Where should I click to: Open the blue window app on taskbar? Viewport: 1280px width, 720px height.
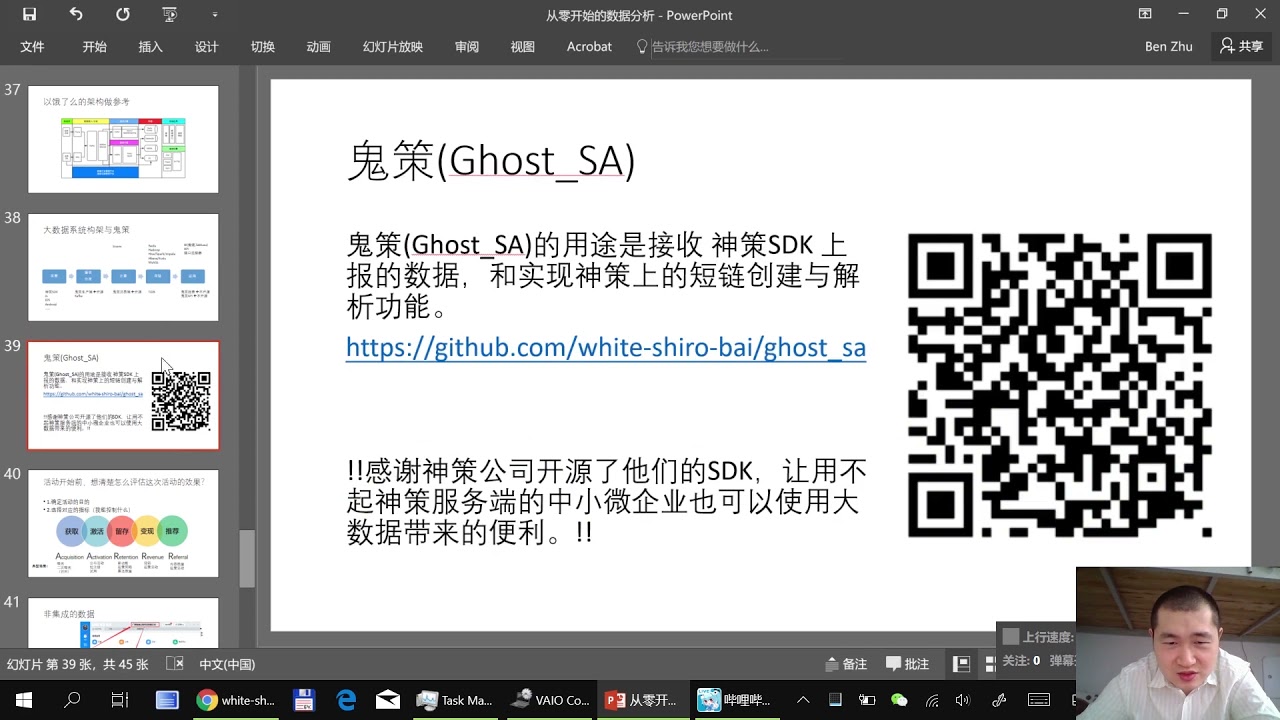167,700
